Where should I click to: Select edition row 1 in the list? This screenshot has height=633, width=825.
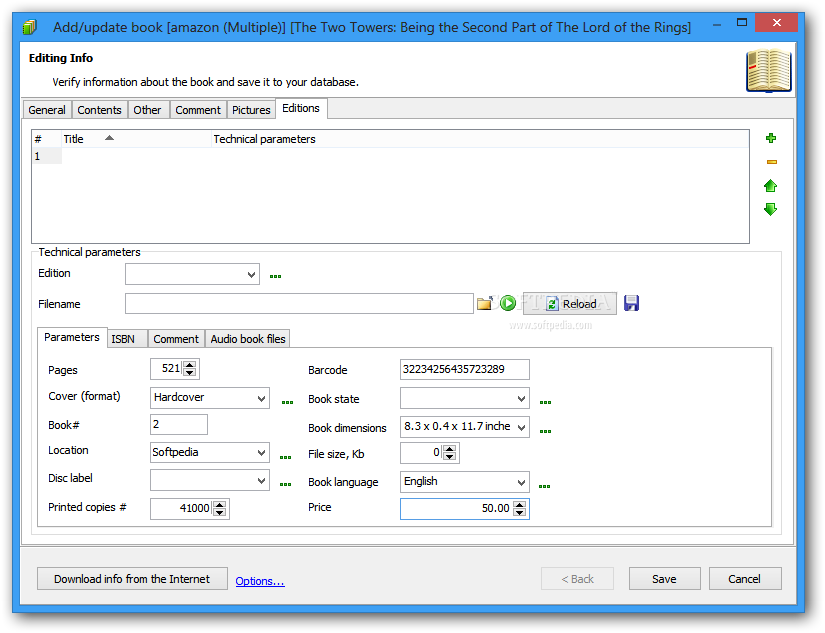tap(390, 156)
